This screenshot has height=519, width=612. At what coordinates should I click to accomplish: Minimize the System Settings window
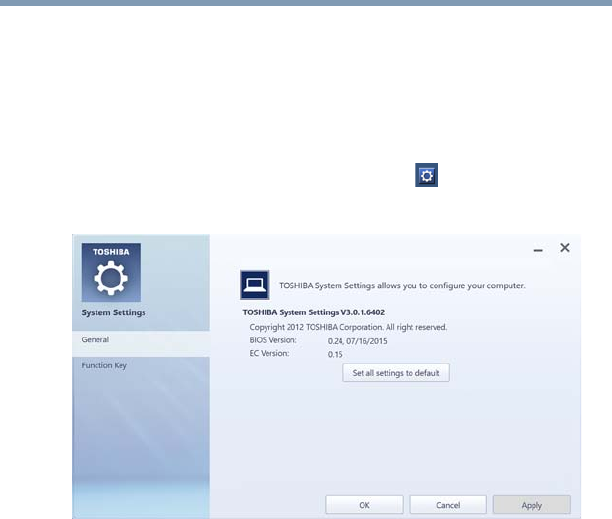(x=538, y=250)
